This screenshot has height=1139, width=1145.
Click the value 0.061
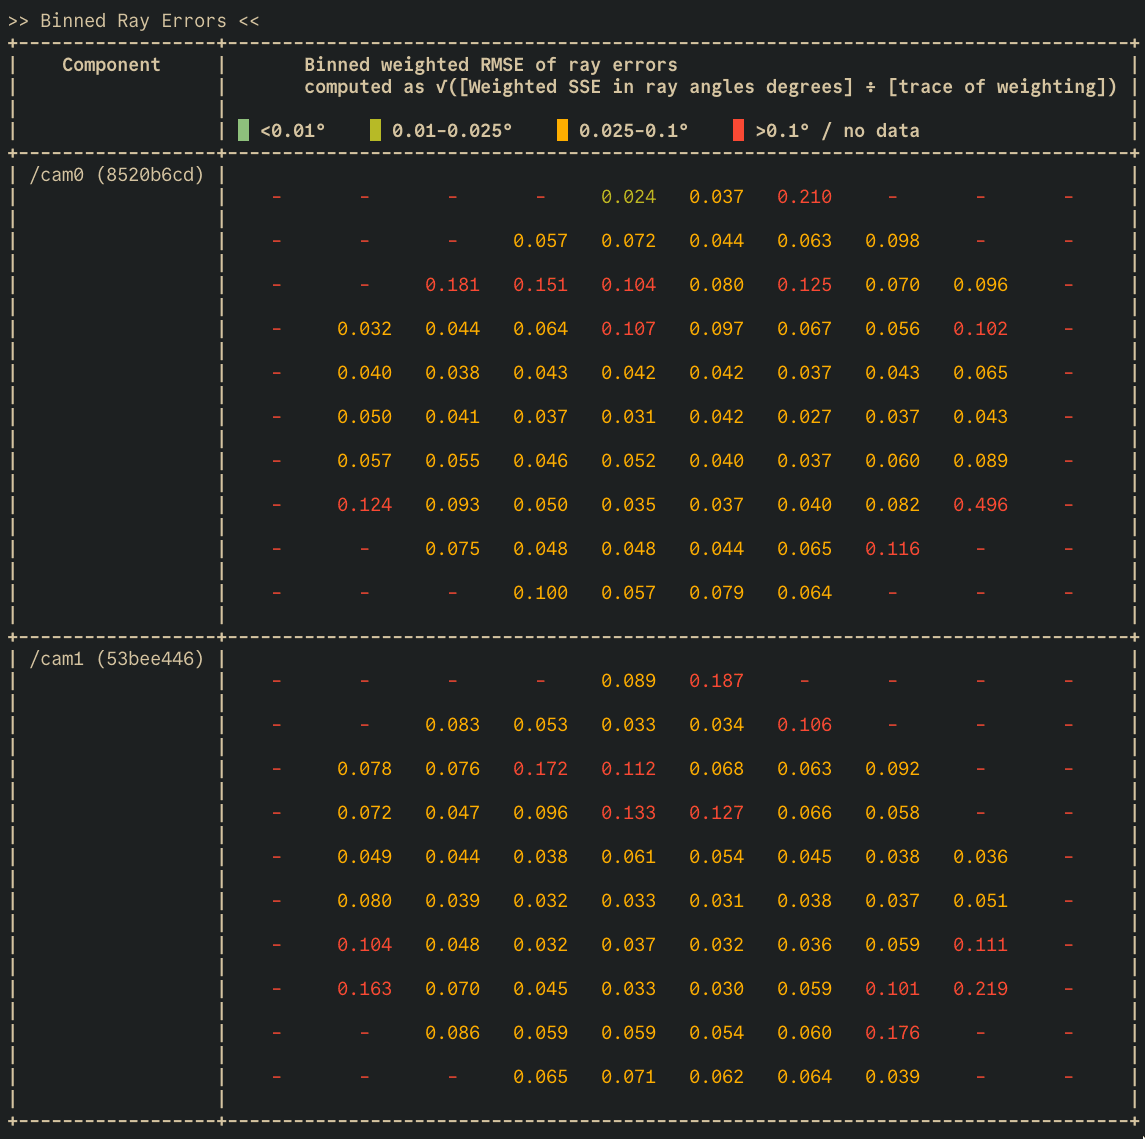(x=629, y=857)
